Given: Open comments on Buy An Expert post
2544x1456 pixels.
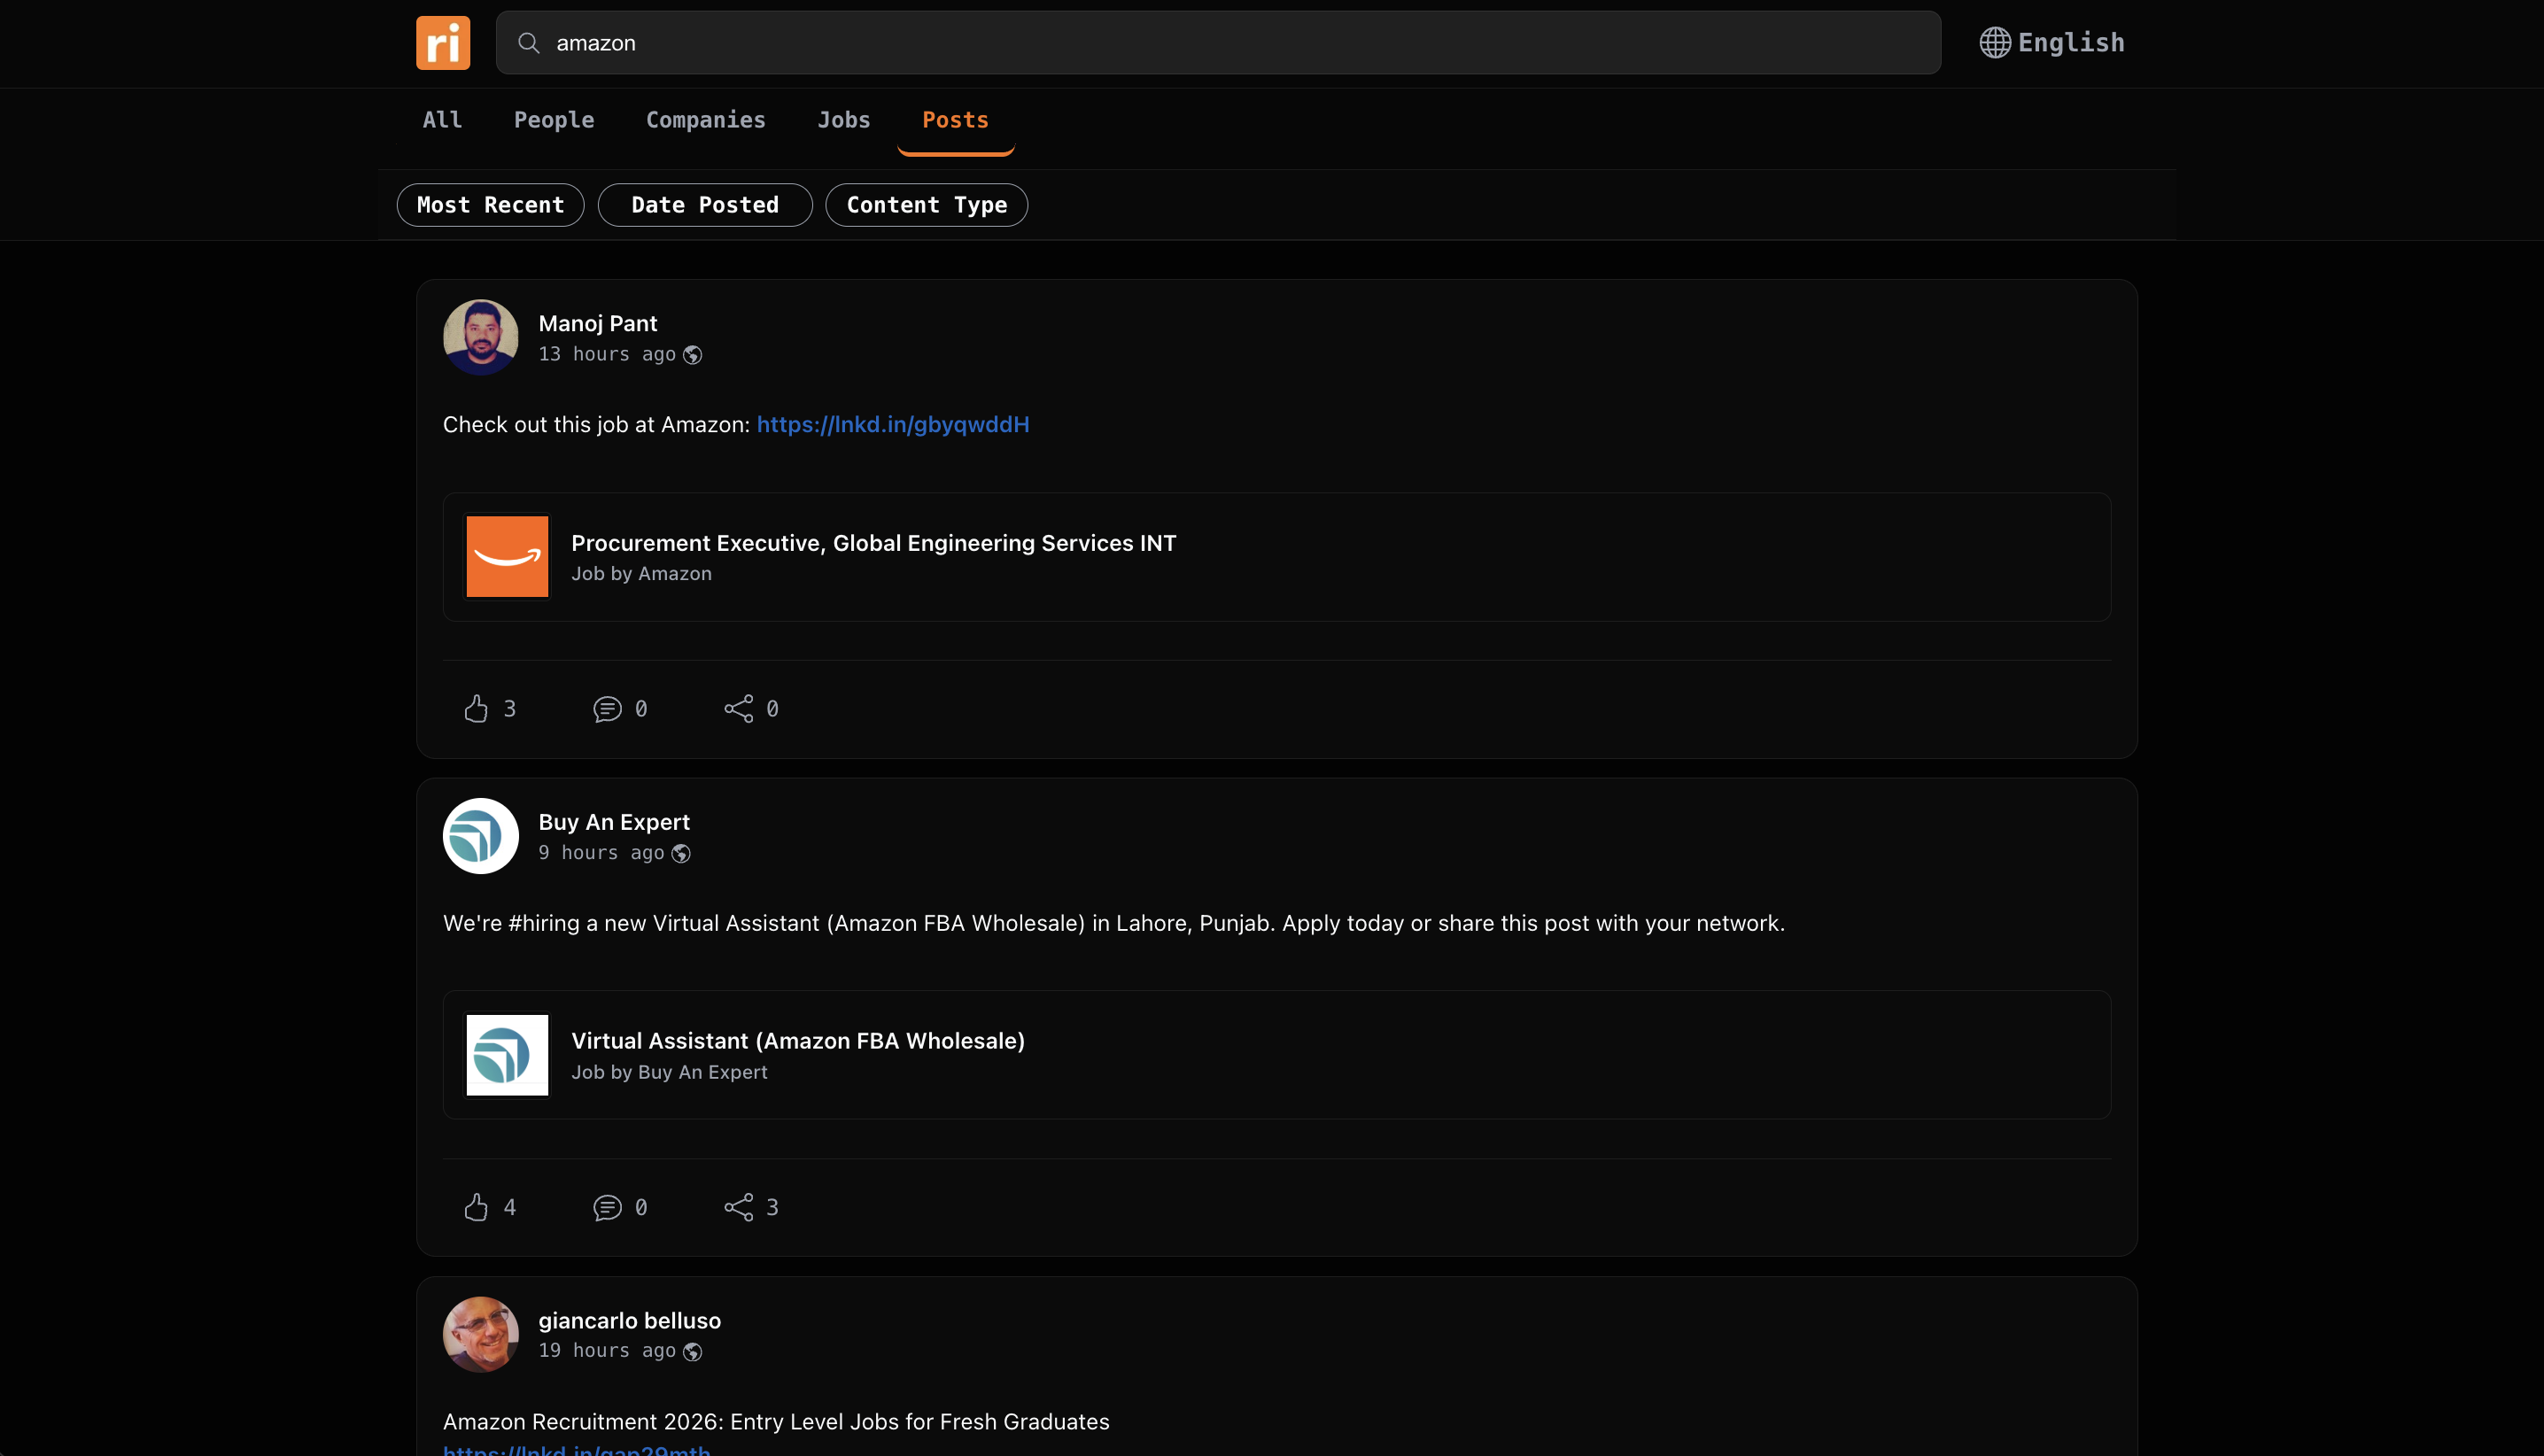Looking at the screenshot, I should [607, 1207].
